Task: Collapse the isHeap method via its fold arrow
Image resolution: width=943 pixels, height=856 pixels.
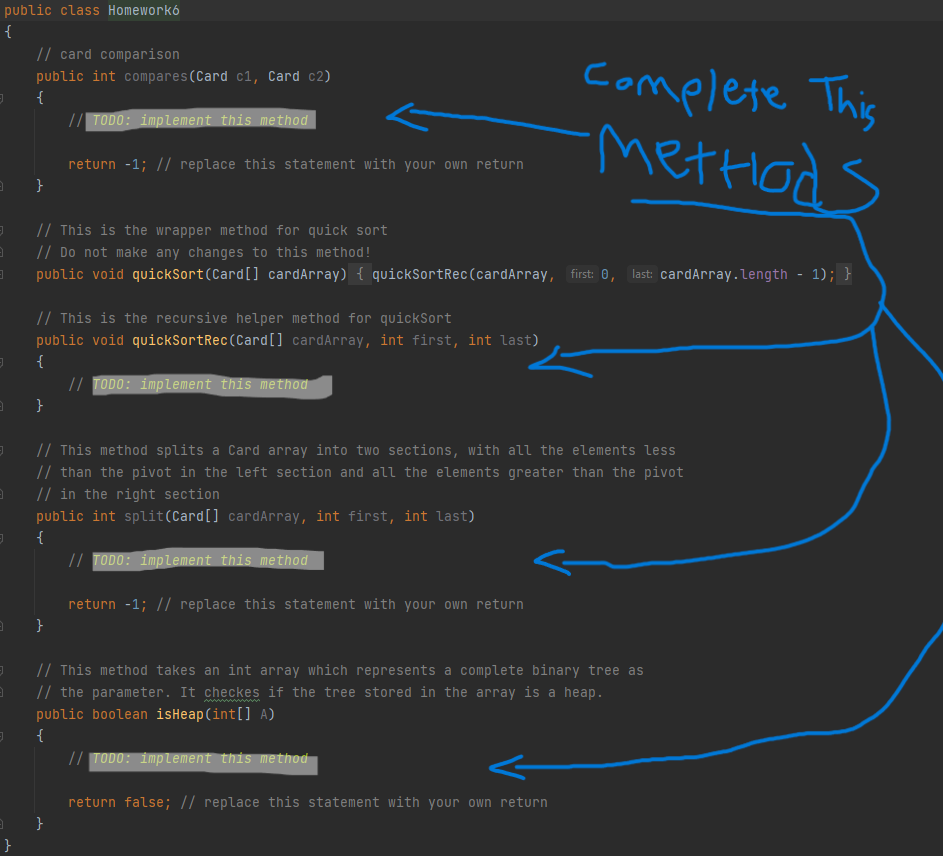Action: (x=4, y=735)
